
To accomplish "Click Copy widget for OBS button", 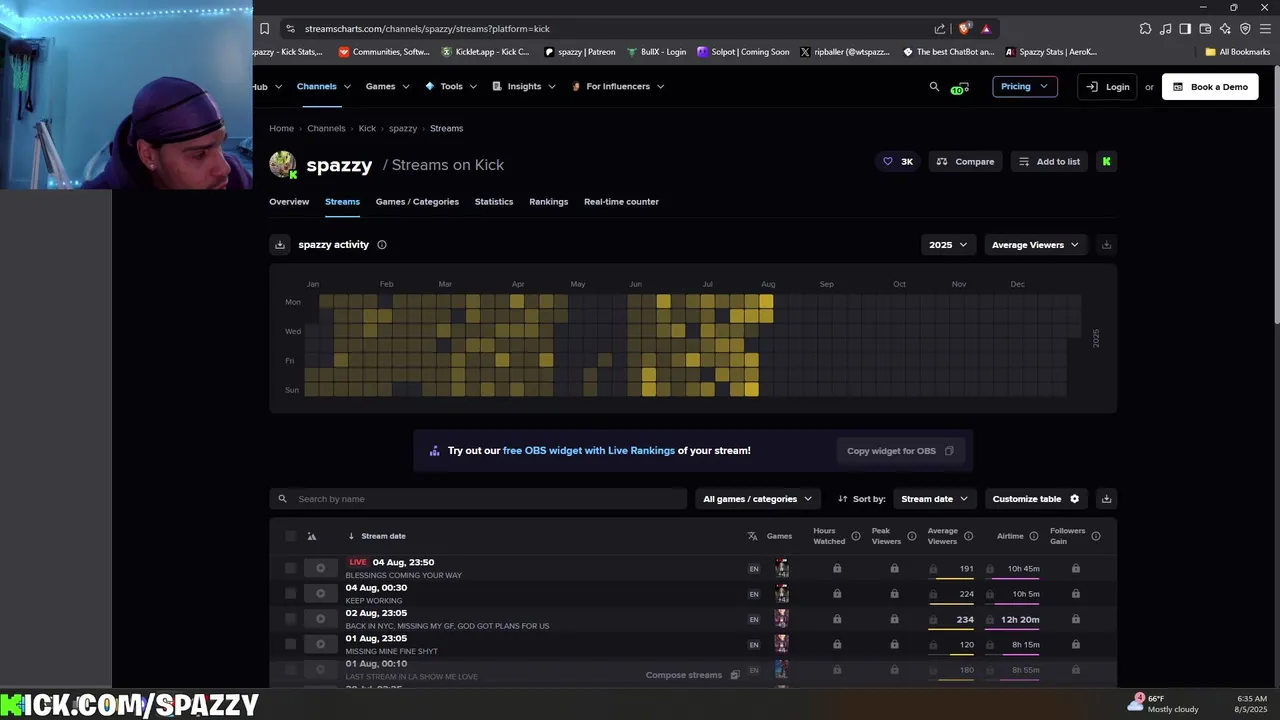I will click(900, 451).
